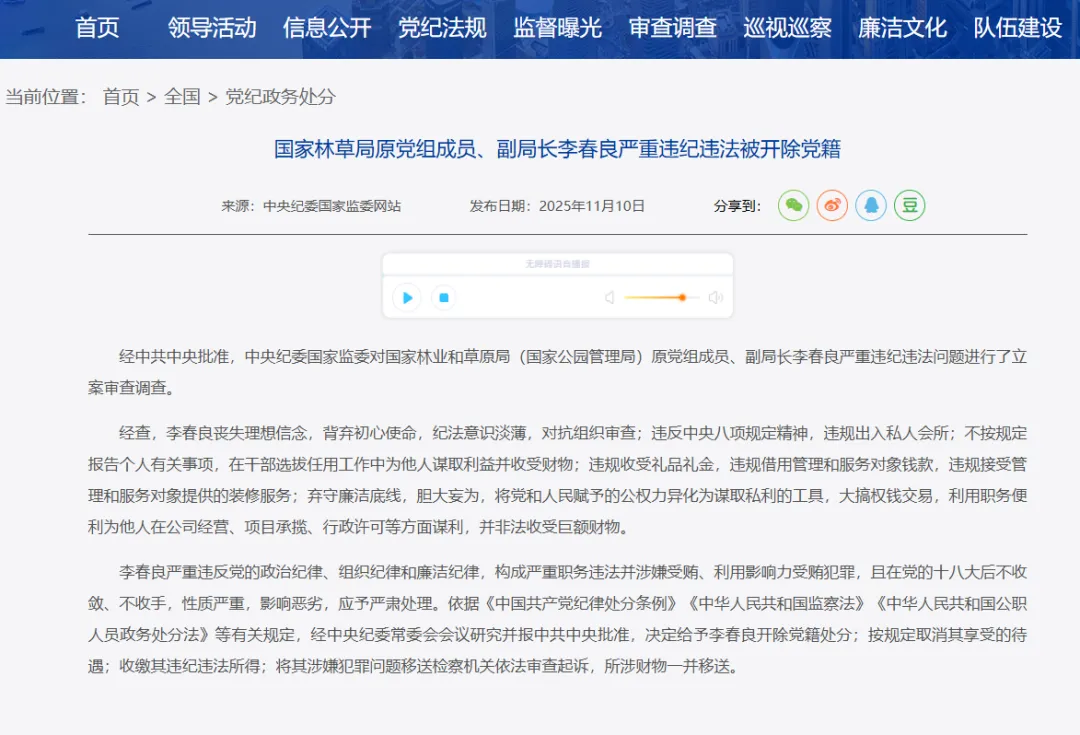Click paragraph beginning 李春良严重违反党的政治纪律

point(557,619)
